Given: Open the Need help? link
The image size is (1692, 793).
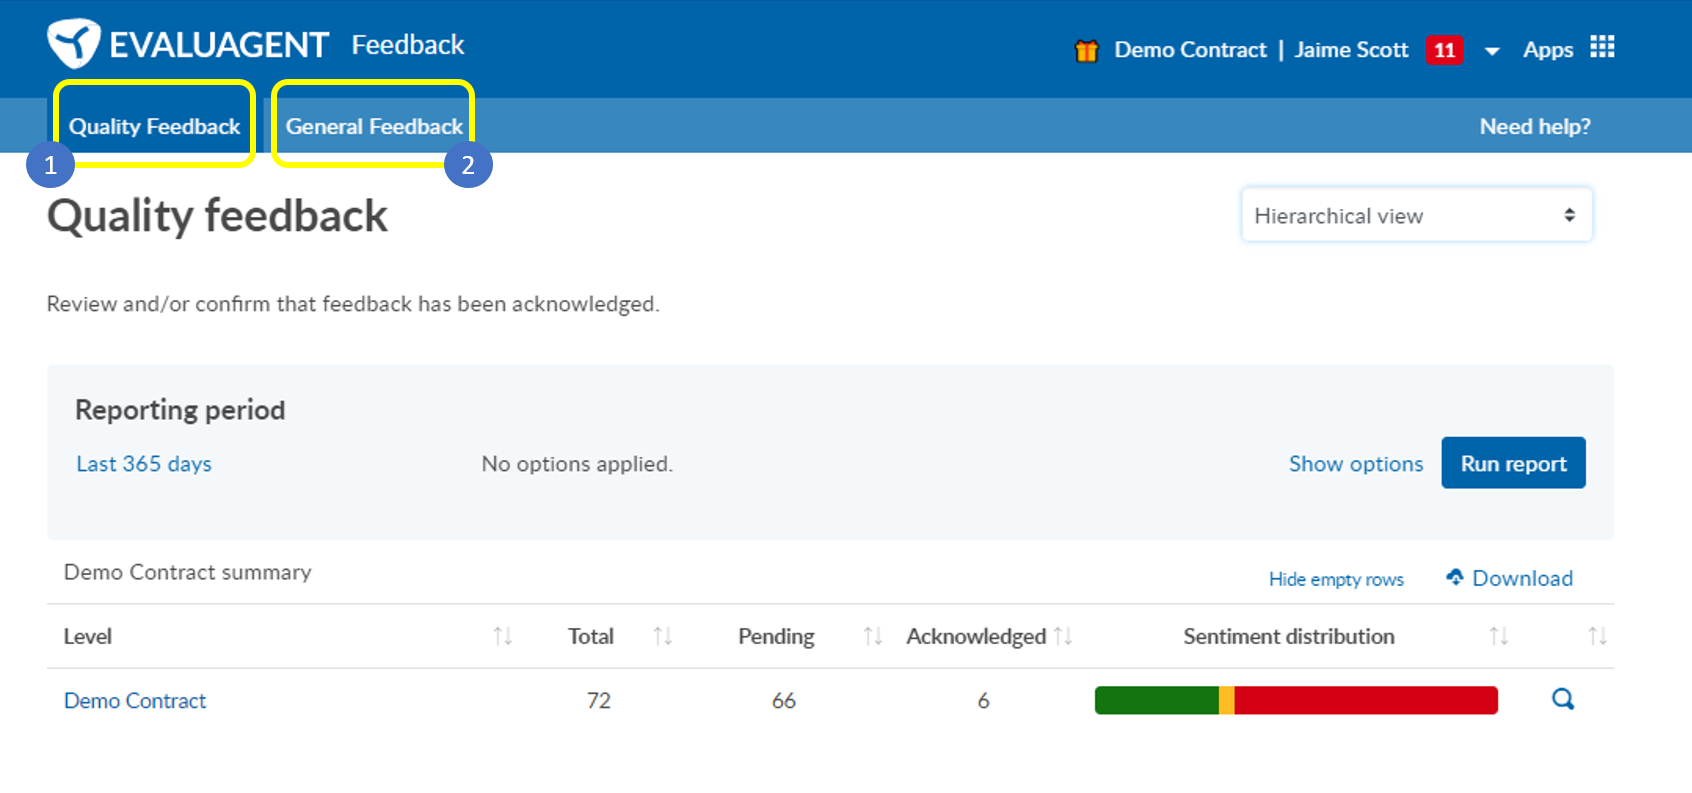Looking at the screenshot, I should (x=1535, y=126).
